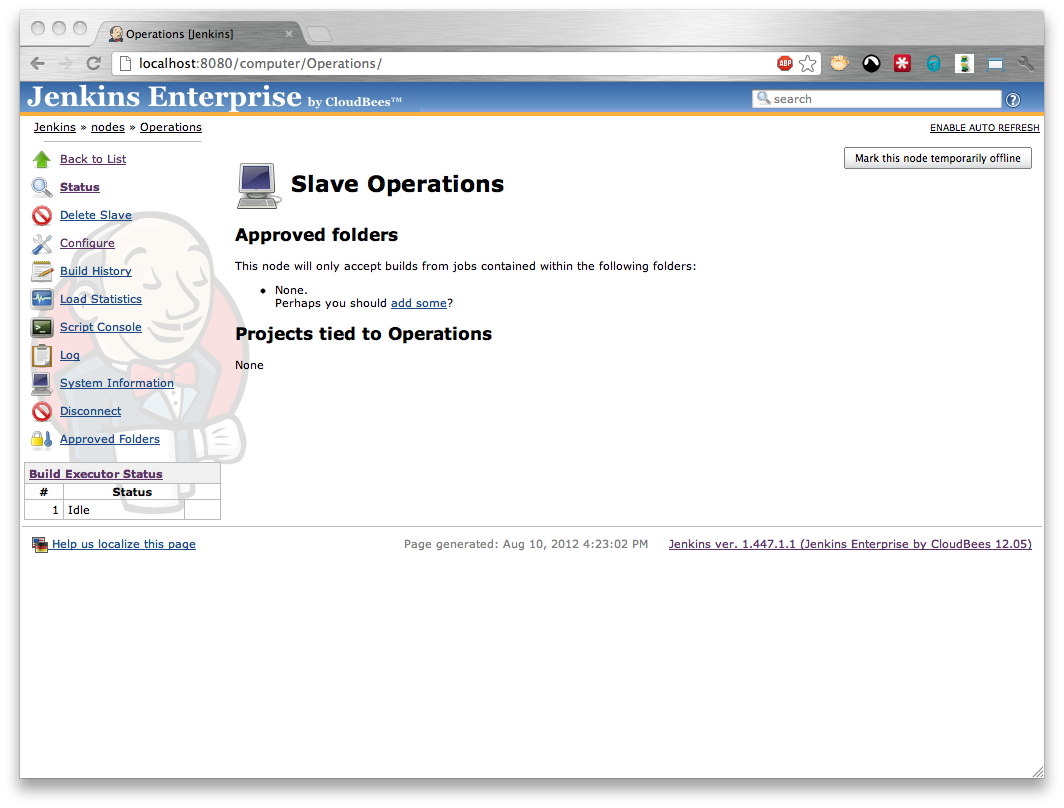1064x808 pixels.
Task: Click the clipboard icon beside Log
Action: [41, 355]
